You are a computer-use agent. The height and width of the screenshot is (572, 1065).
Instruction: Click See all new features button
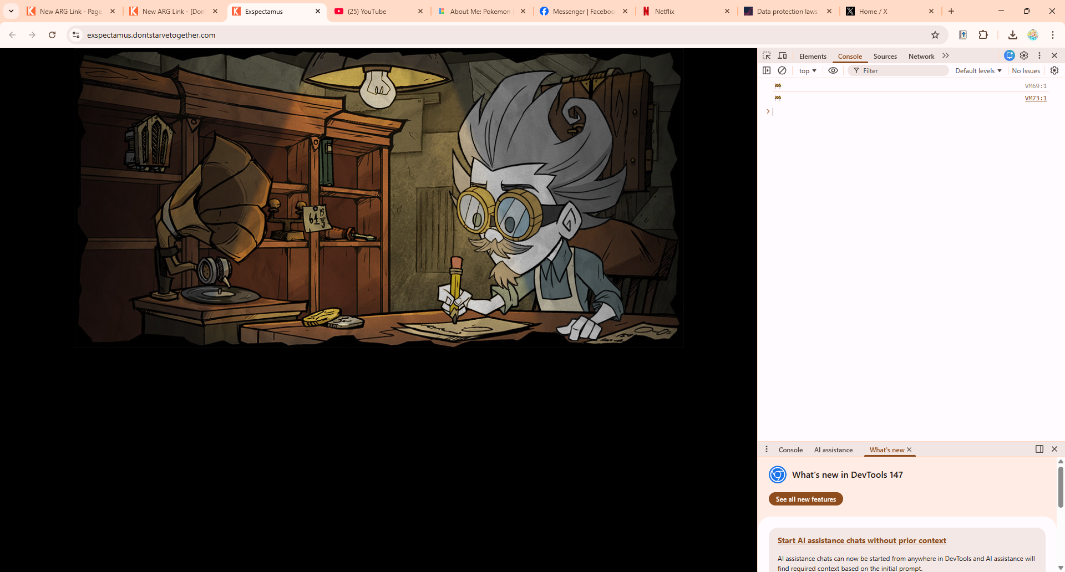[x=806, y=499]
